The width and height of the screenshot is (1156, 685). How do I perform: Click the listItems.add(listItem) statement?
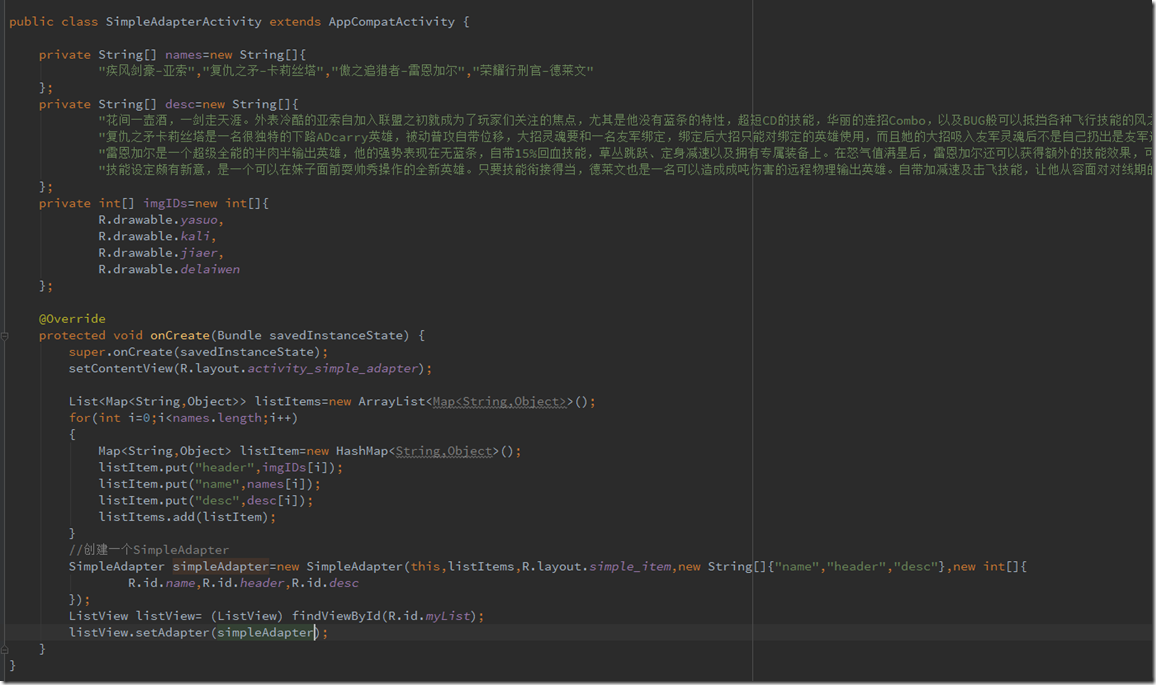[x=186, y=517]
